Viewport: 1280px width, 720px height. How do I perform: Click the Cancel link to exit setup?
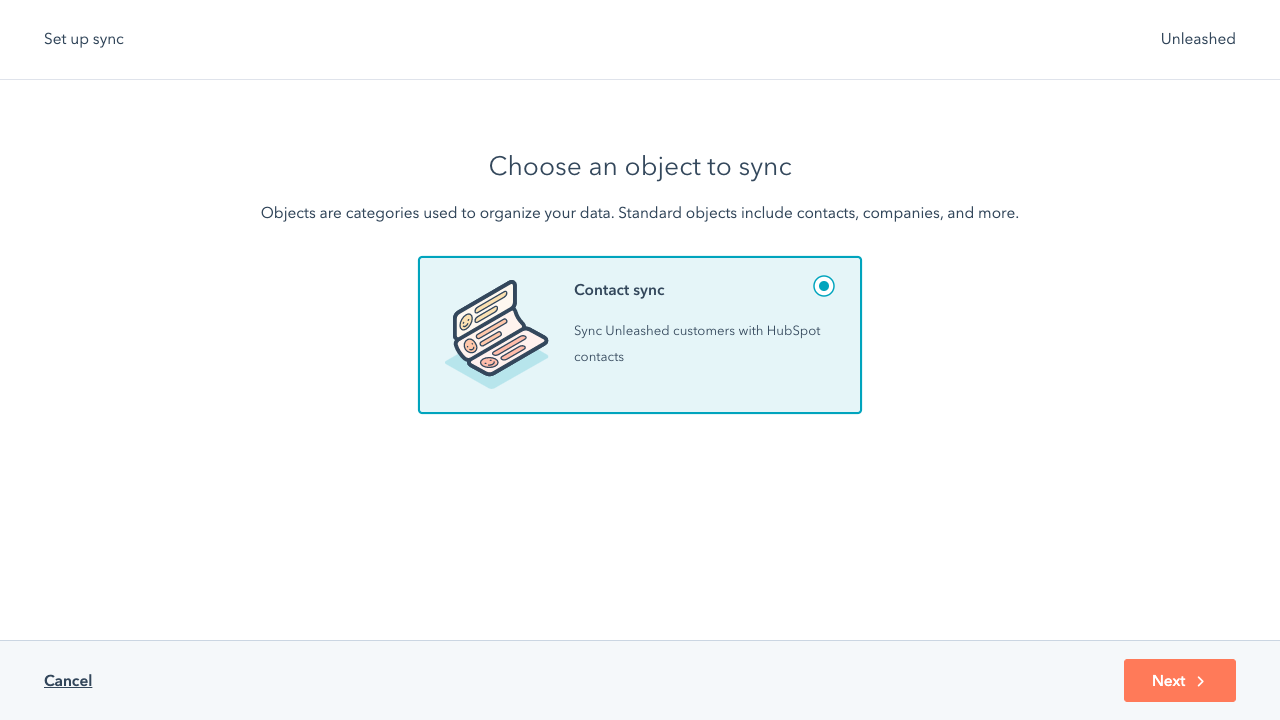click(x=68, y=681)
